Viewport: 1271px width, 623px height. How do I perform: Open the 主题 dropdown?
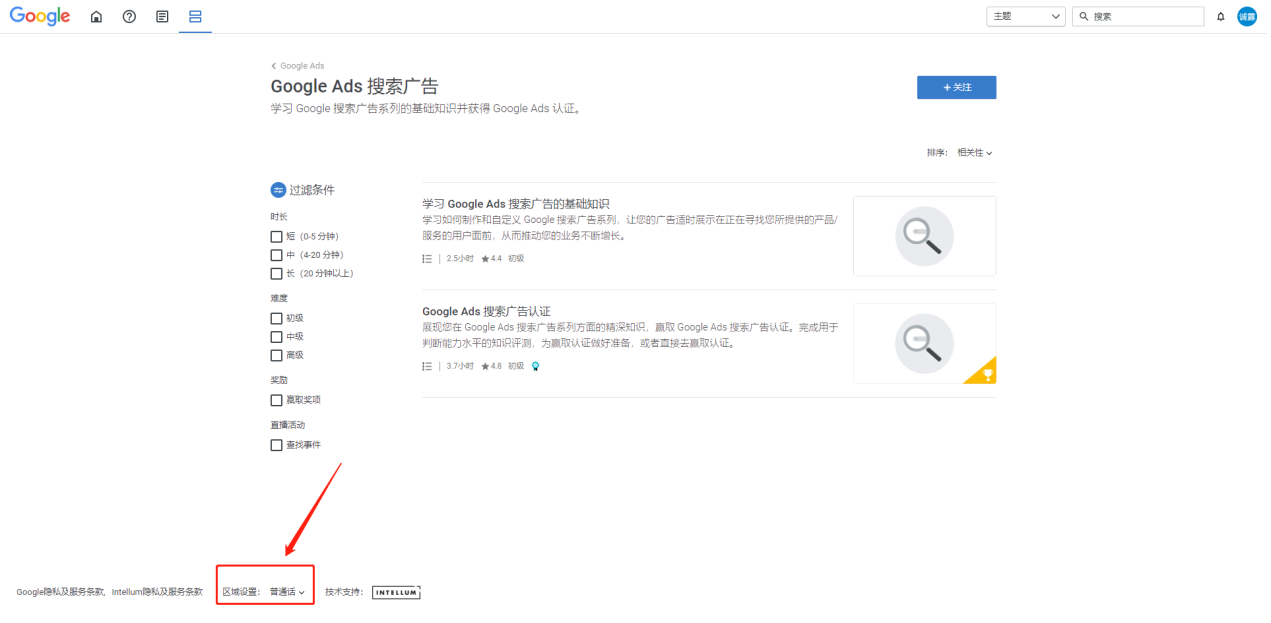point(1026,17)
